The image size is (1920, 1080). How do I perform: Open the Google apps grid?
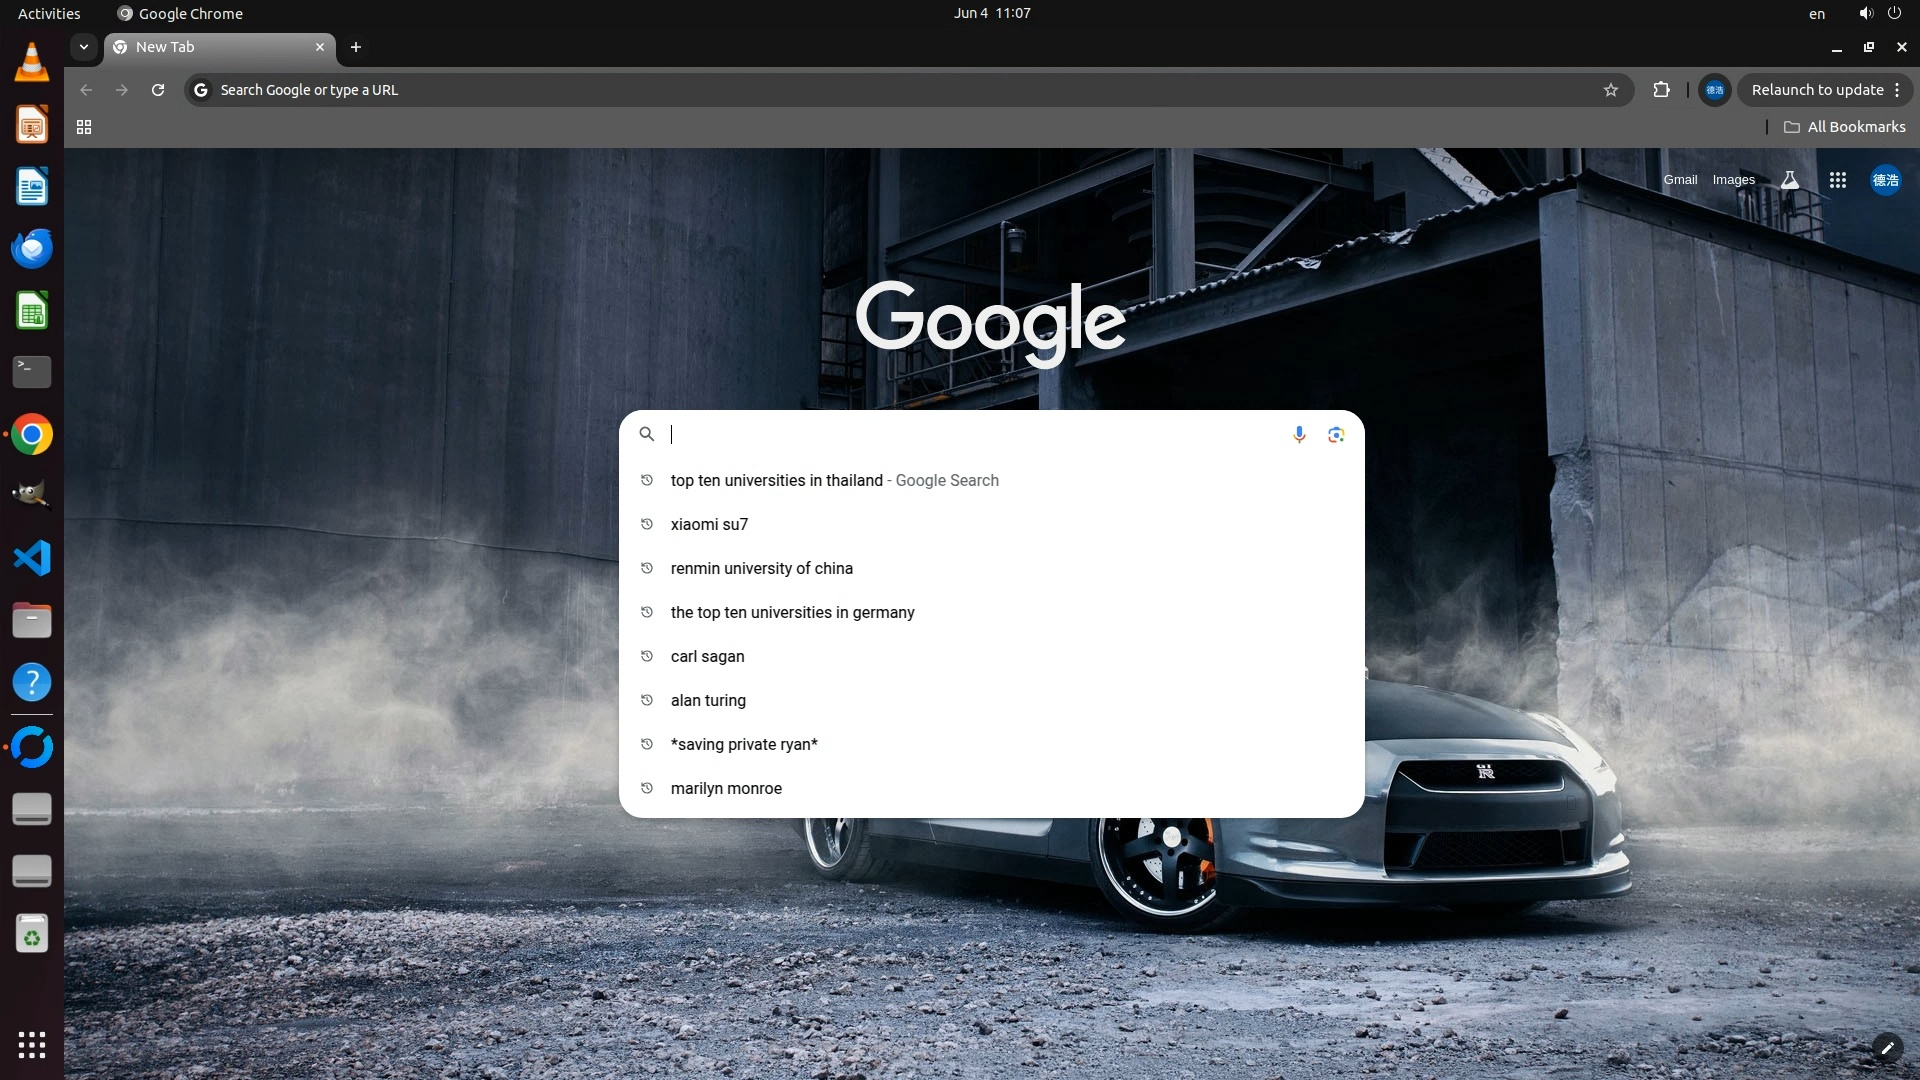[1837, 180]
